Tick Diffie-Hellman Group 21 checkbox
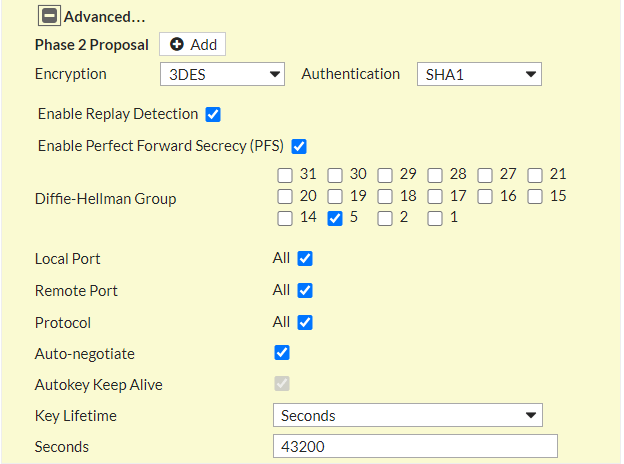The image size is (624, 464). [x=535, y=175]
